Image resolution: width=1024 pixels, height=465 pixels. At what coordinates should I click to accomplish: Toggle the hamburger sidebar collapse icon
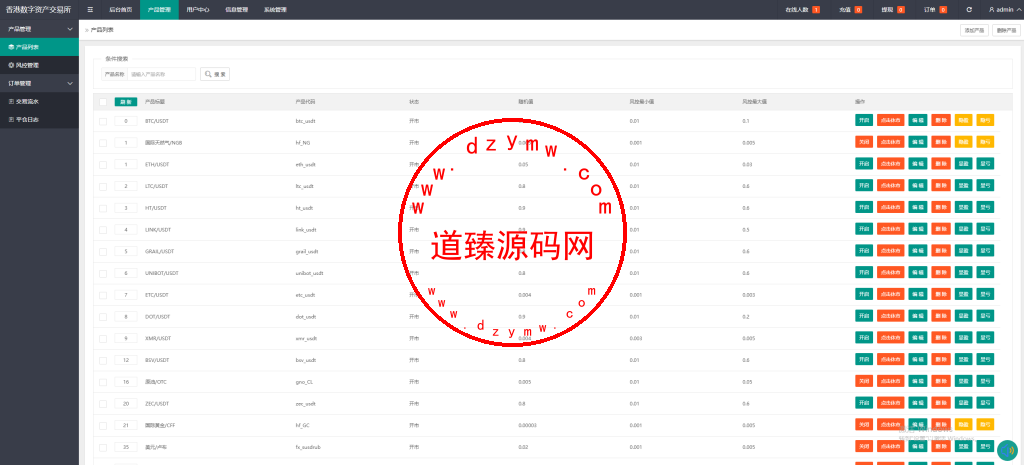[x=90, y=10]
